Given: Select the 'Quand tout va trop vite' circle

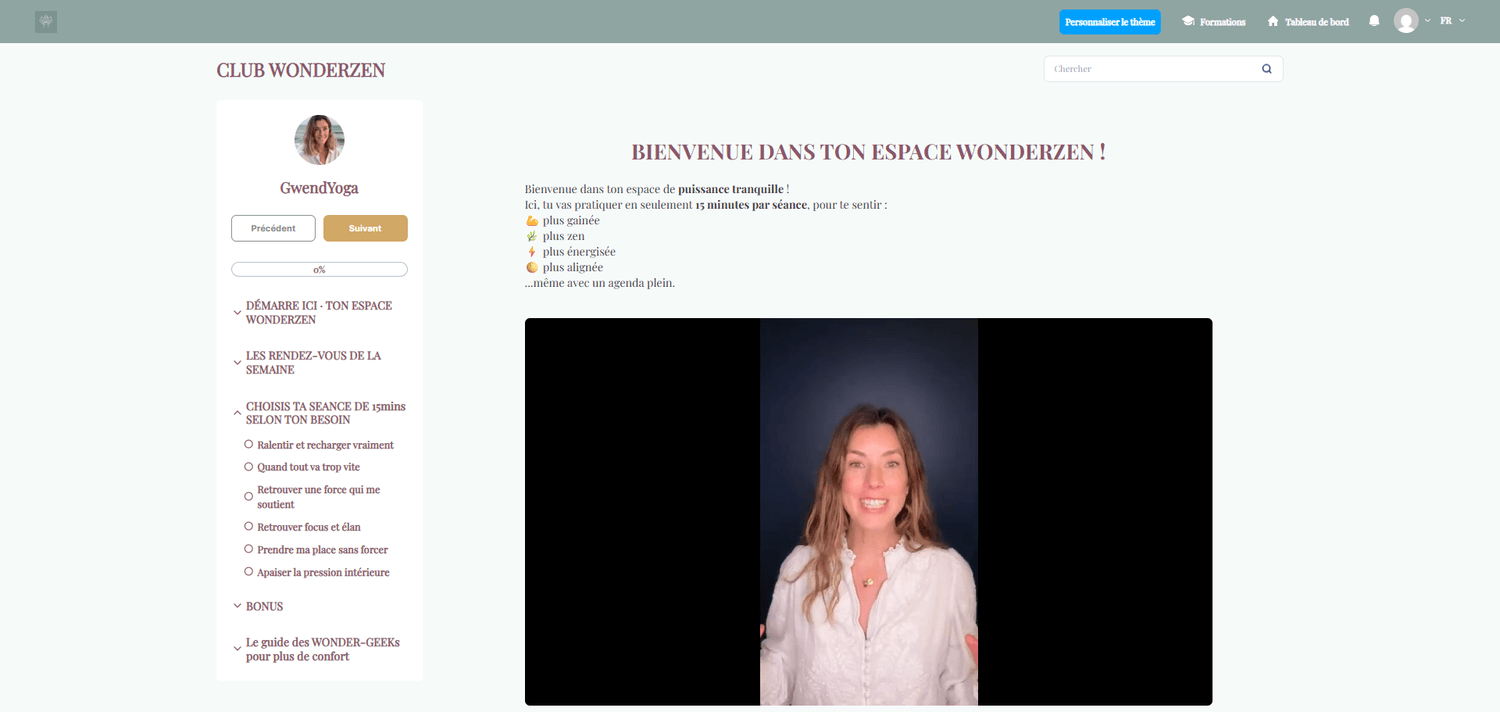Looking at the screenshot, I should click(x=249, y=467).
